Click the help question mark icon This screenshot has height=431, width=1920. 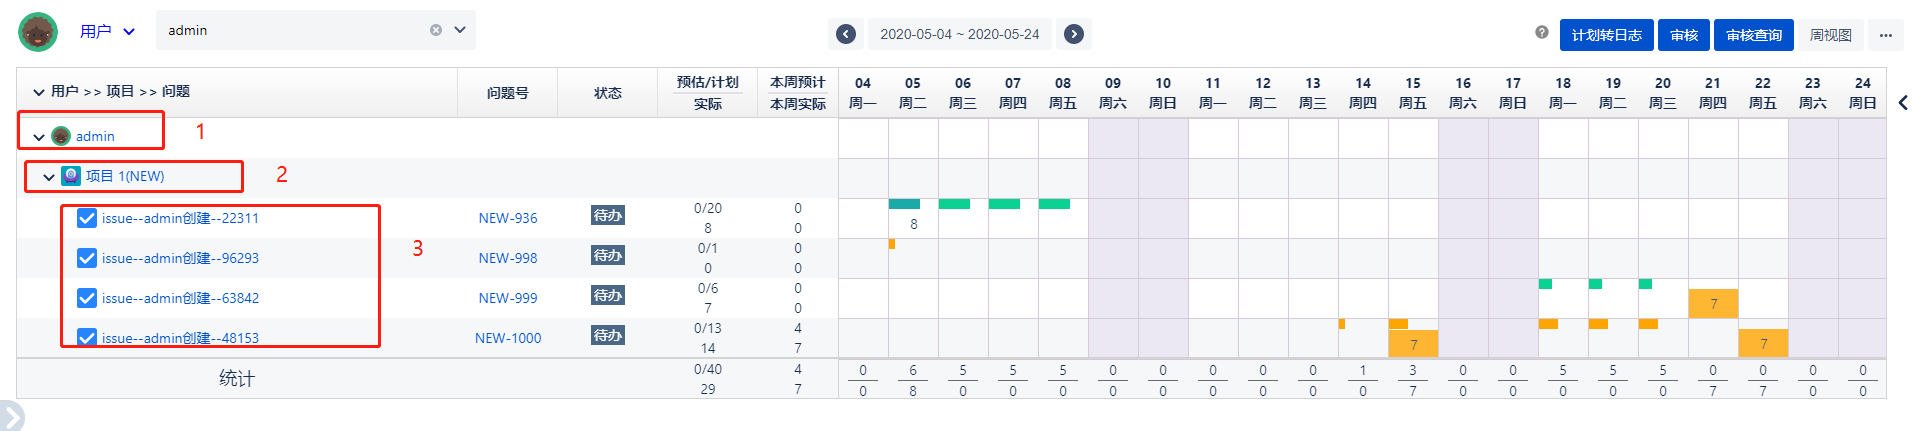coord(1542,33)
